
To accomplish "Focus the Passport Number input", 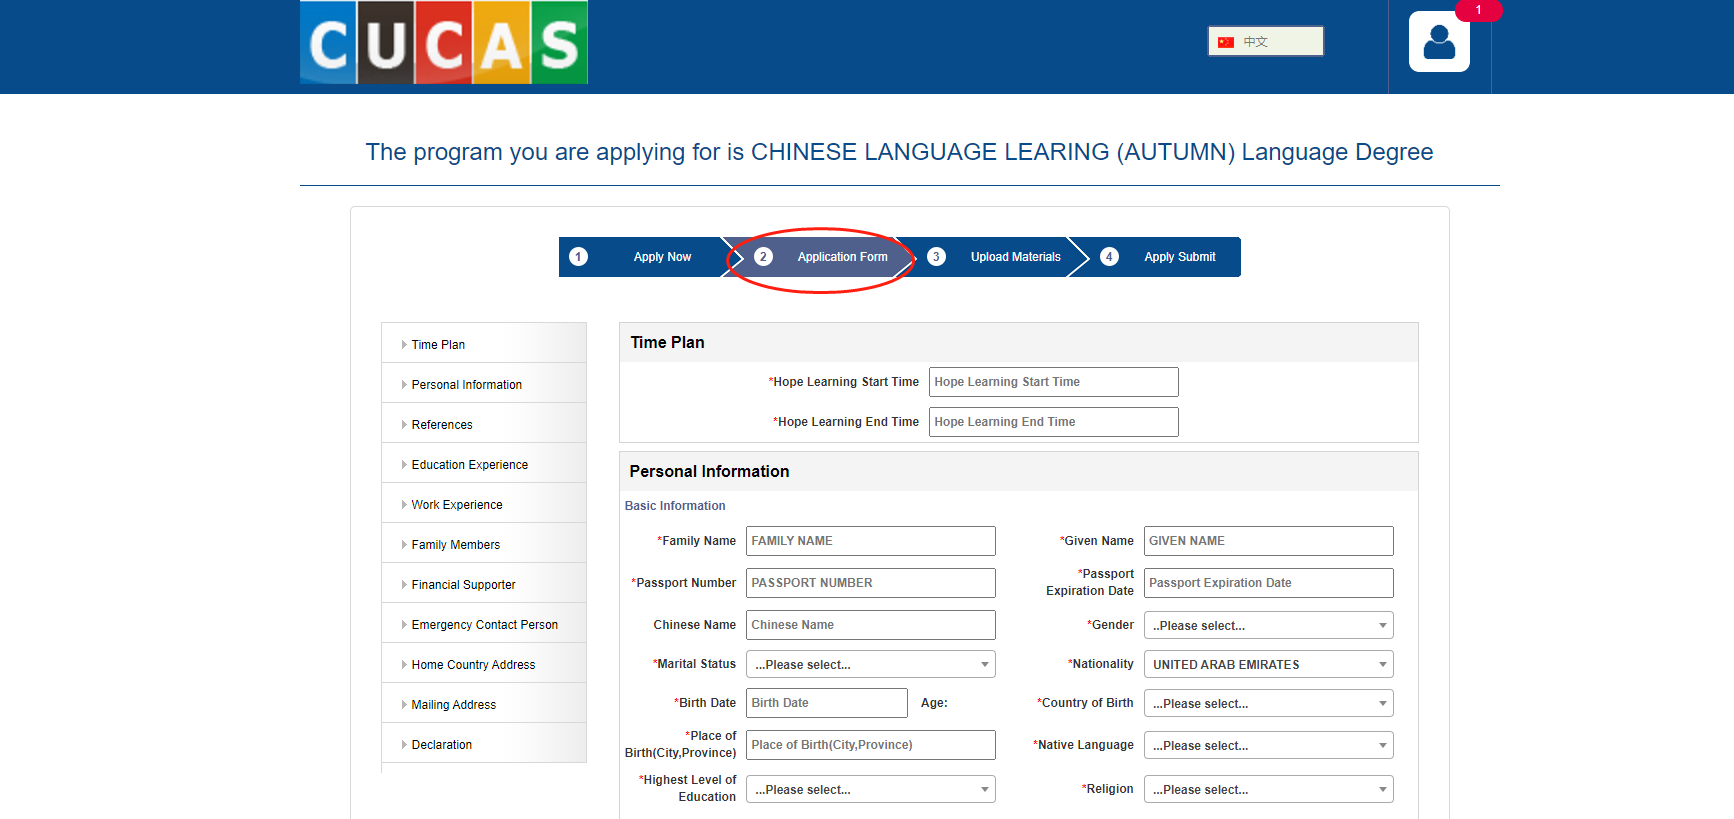I will pos(870,583).
